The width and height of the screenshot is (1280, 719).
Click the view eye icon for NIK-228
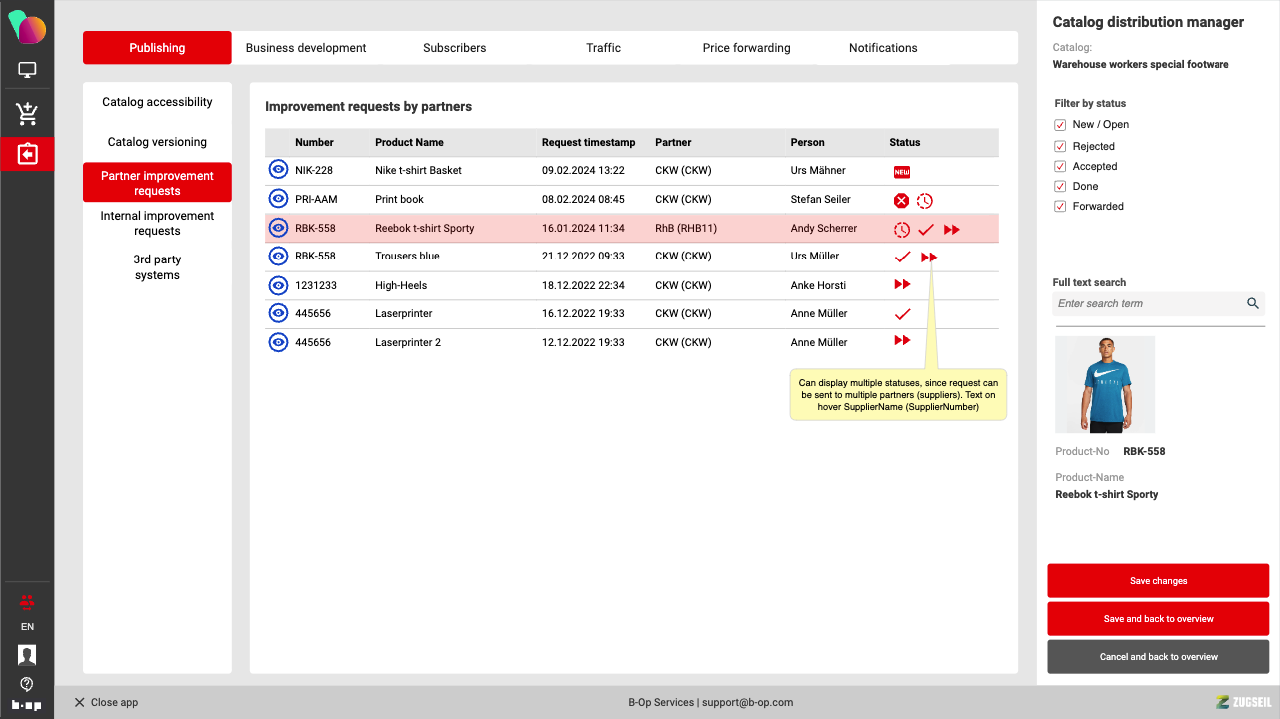[x=278, y=170]
